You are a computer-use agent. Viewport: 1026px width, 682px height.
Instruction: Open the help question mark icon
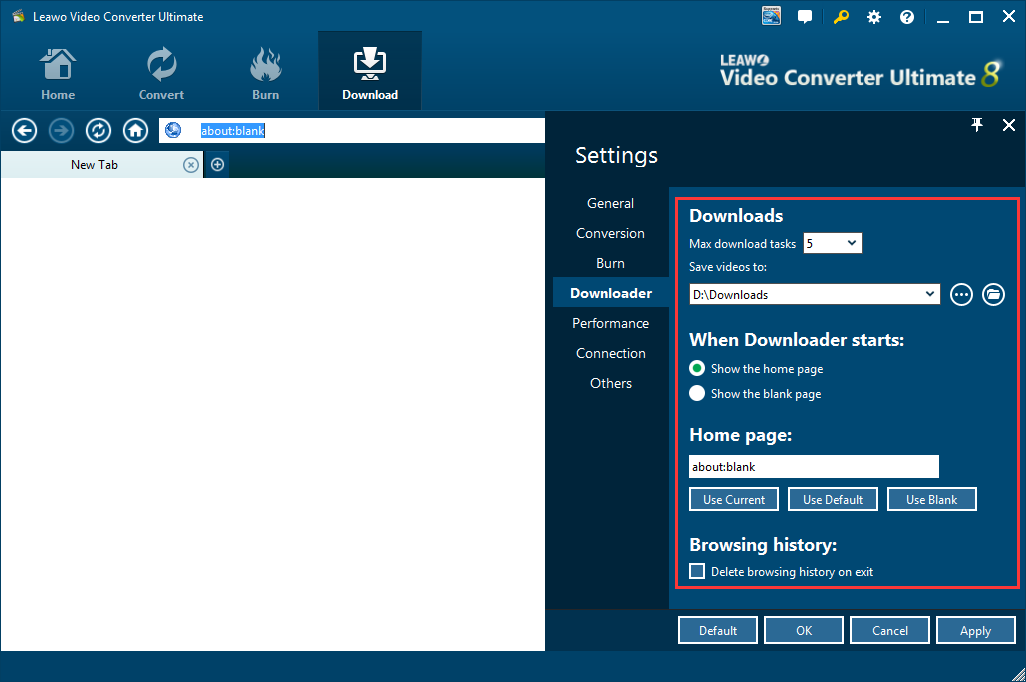pos(907,17)
